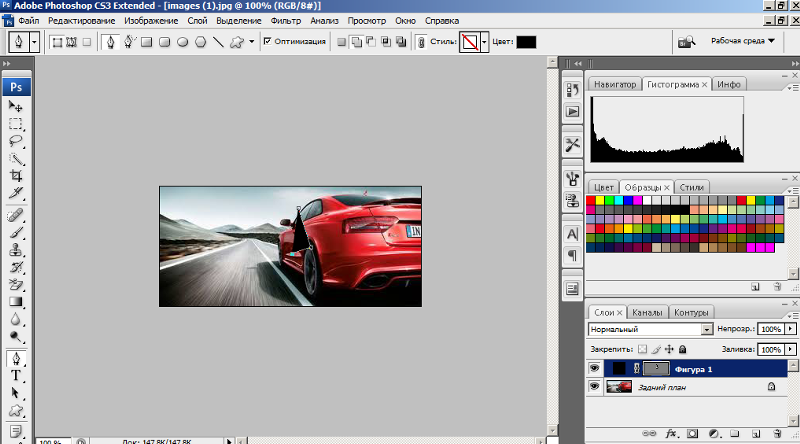Pick the yellow swatch in top row
Screen dimensions: 800x444
point(600,200)
